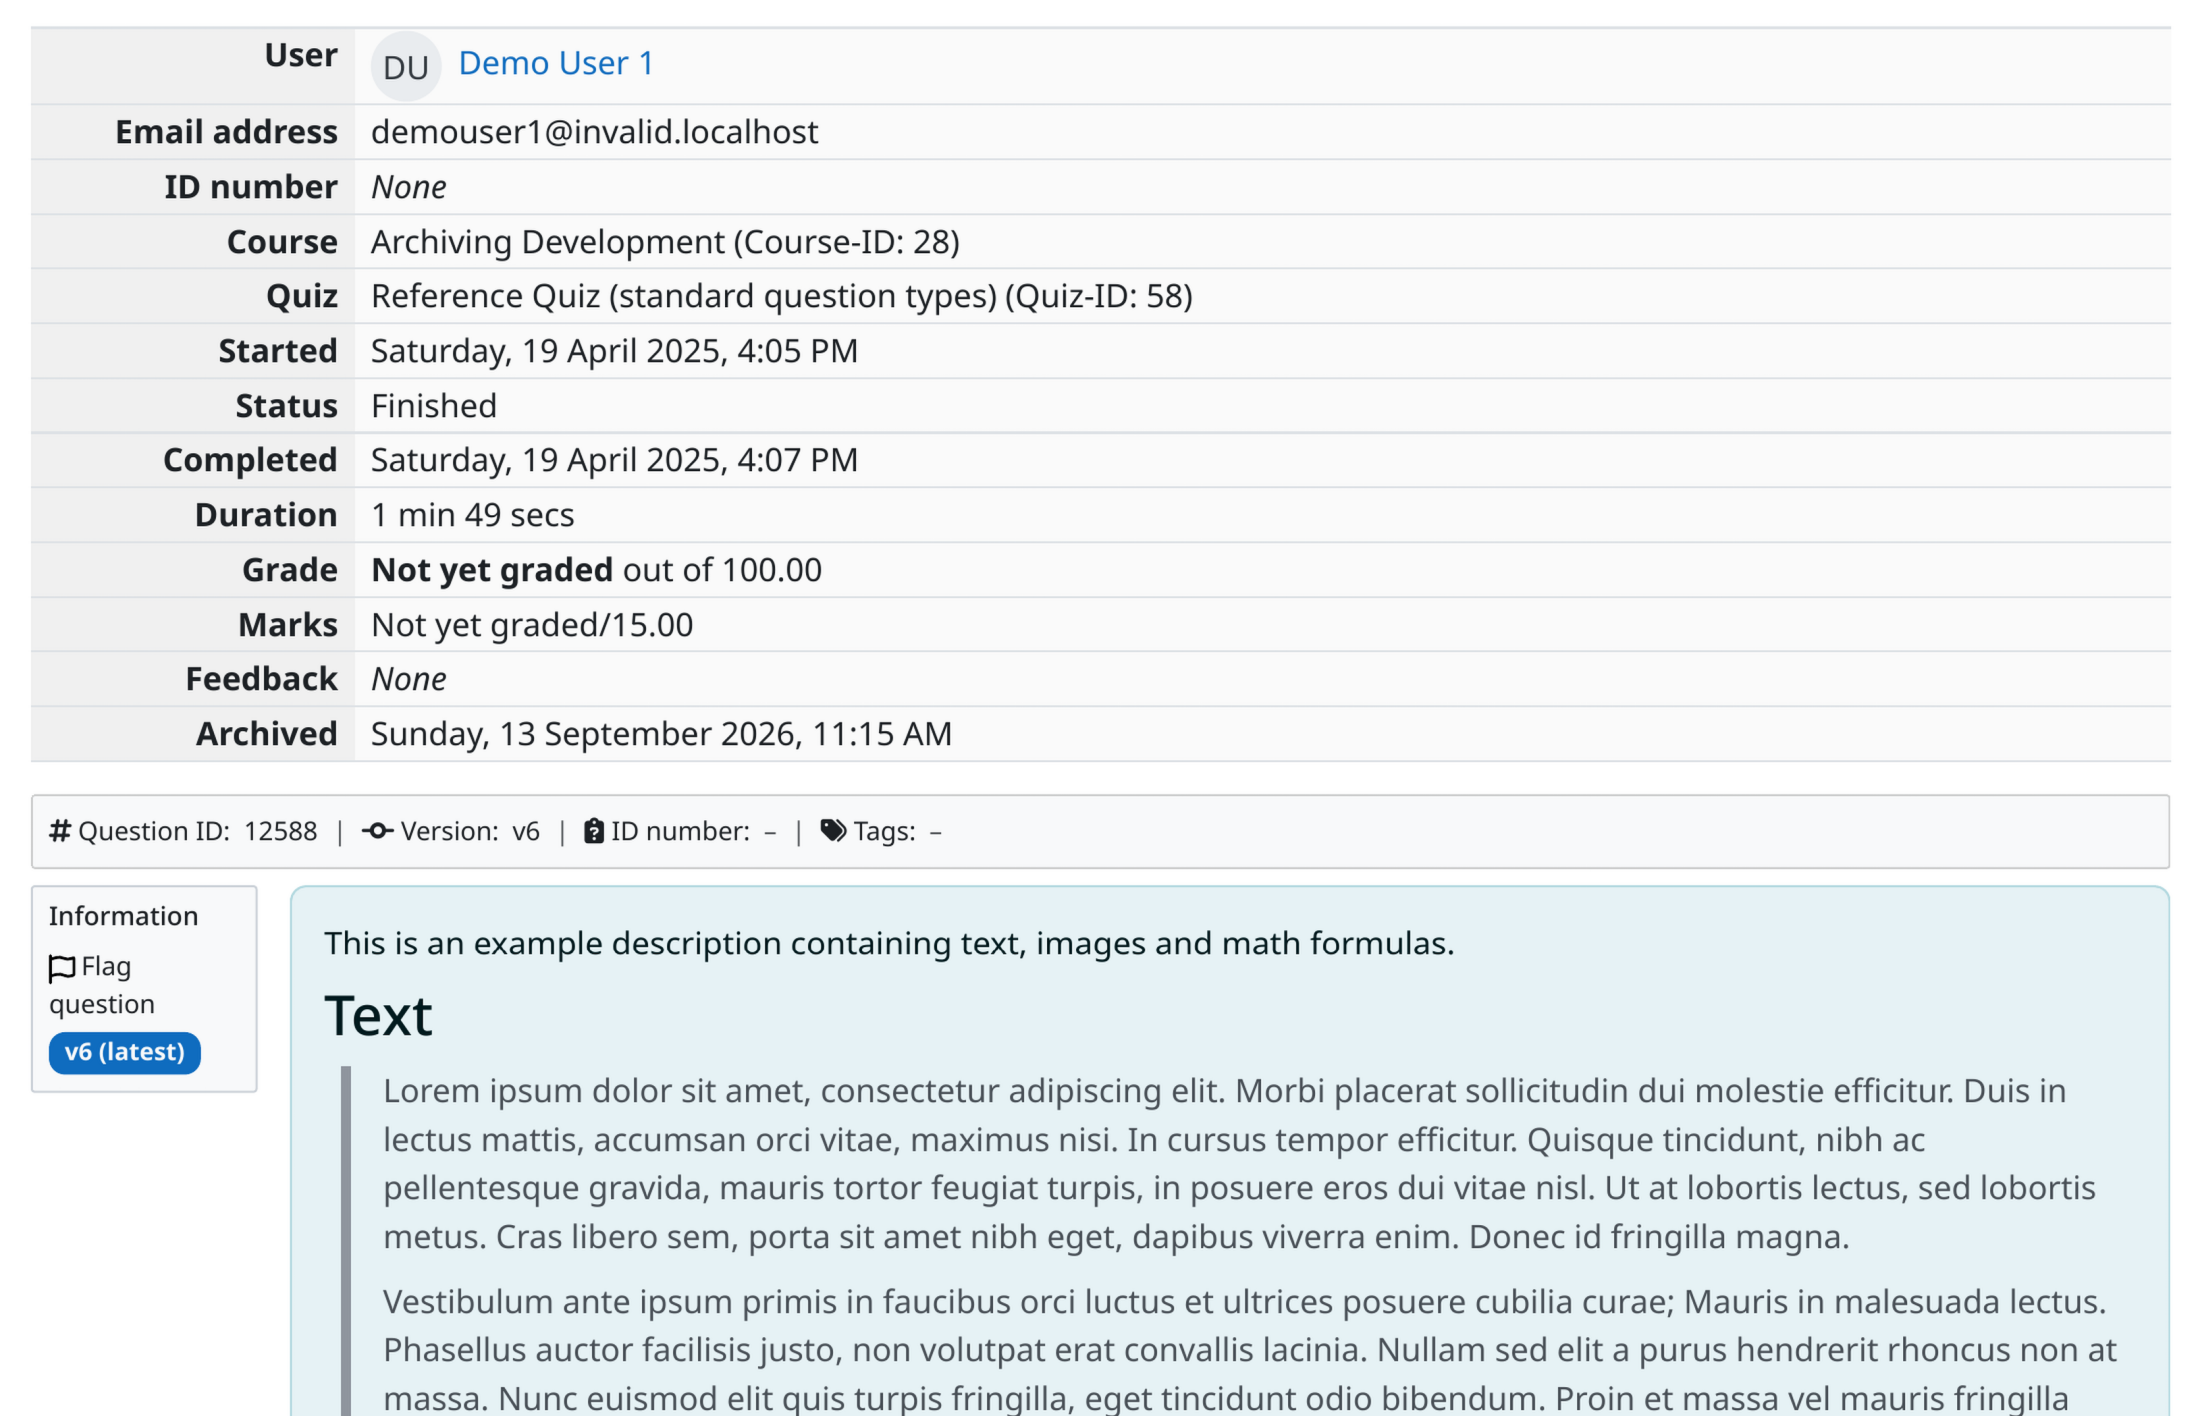Flag this question

102,985
